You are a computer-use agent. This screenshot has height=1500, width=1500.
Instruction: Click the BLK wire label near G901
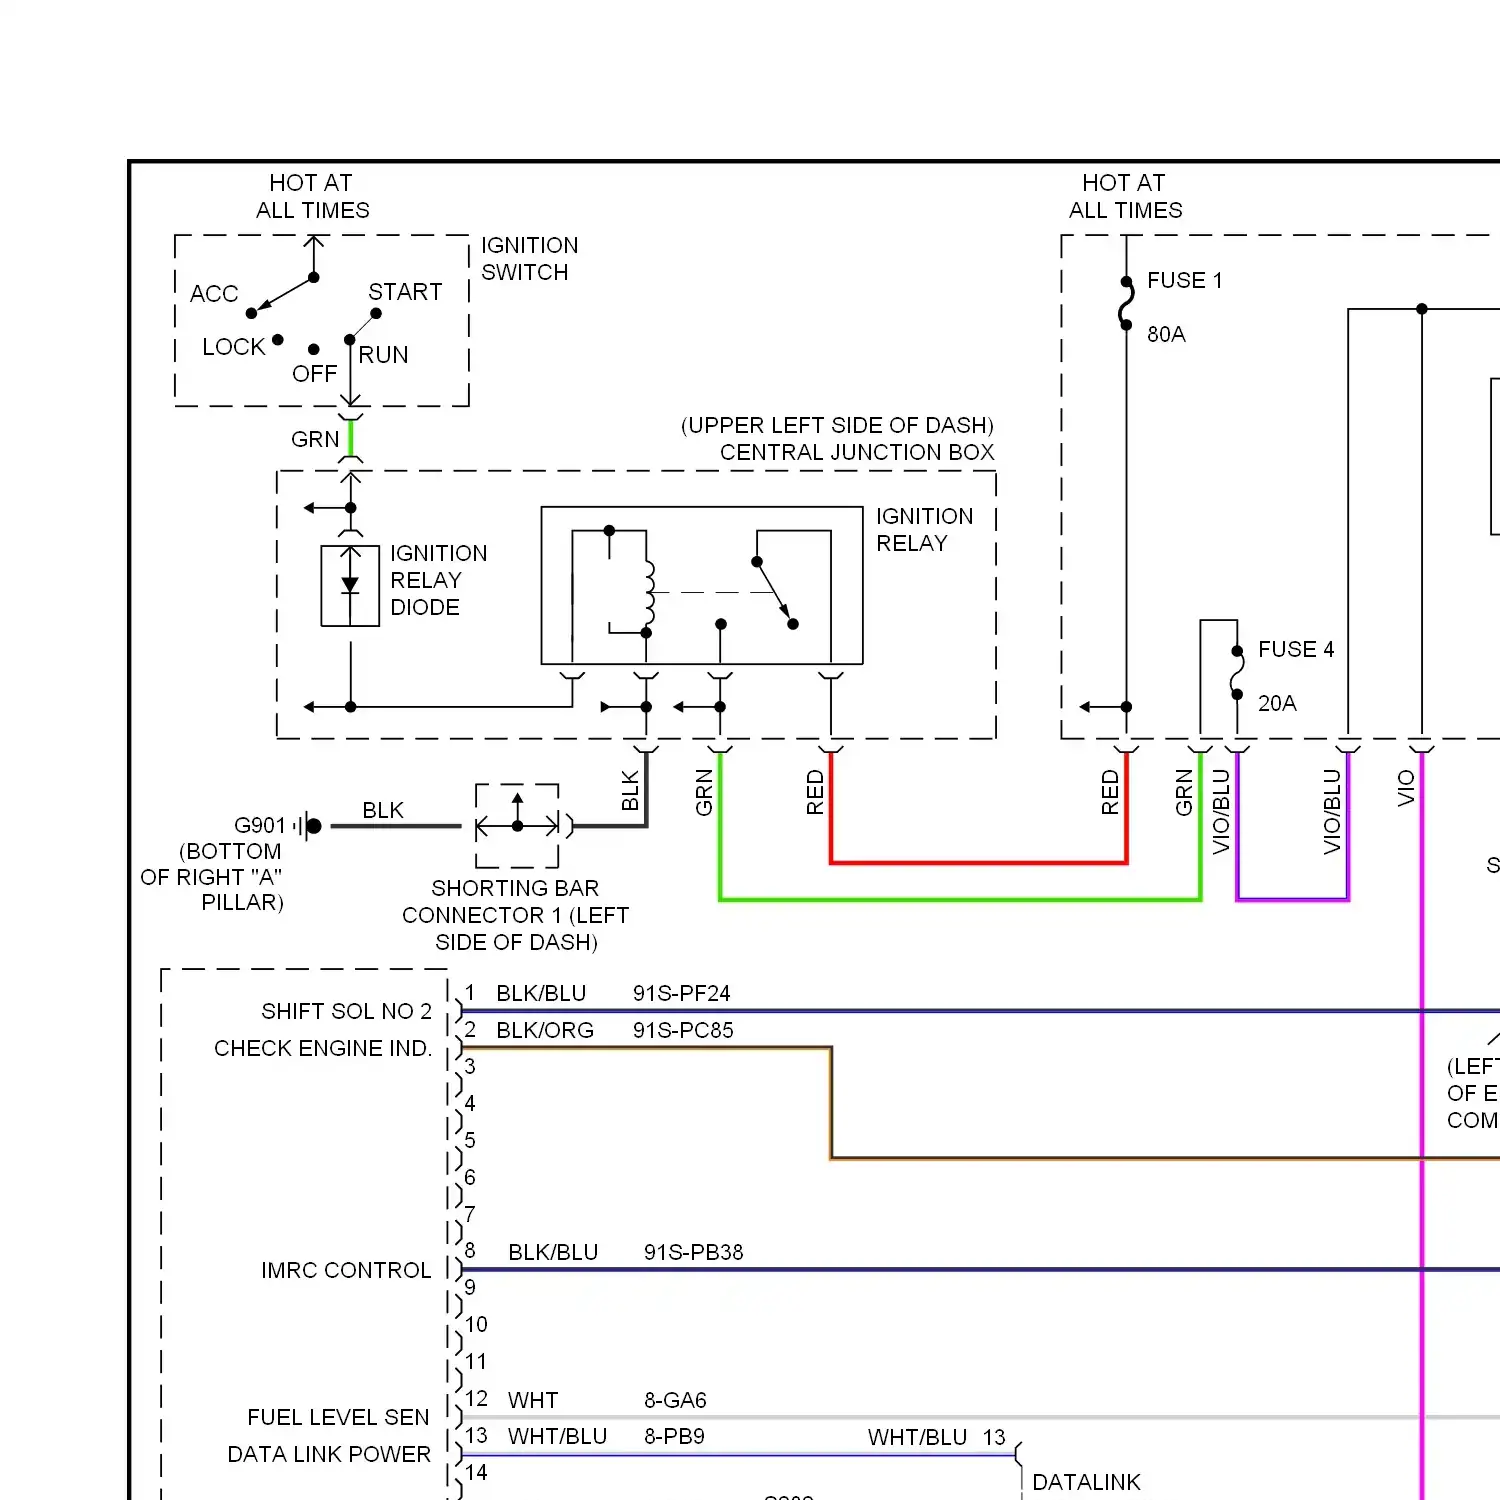[383, 810]
